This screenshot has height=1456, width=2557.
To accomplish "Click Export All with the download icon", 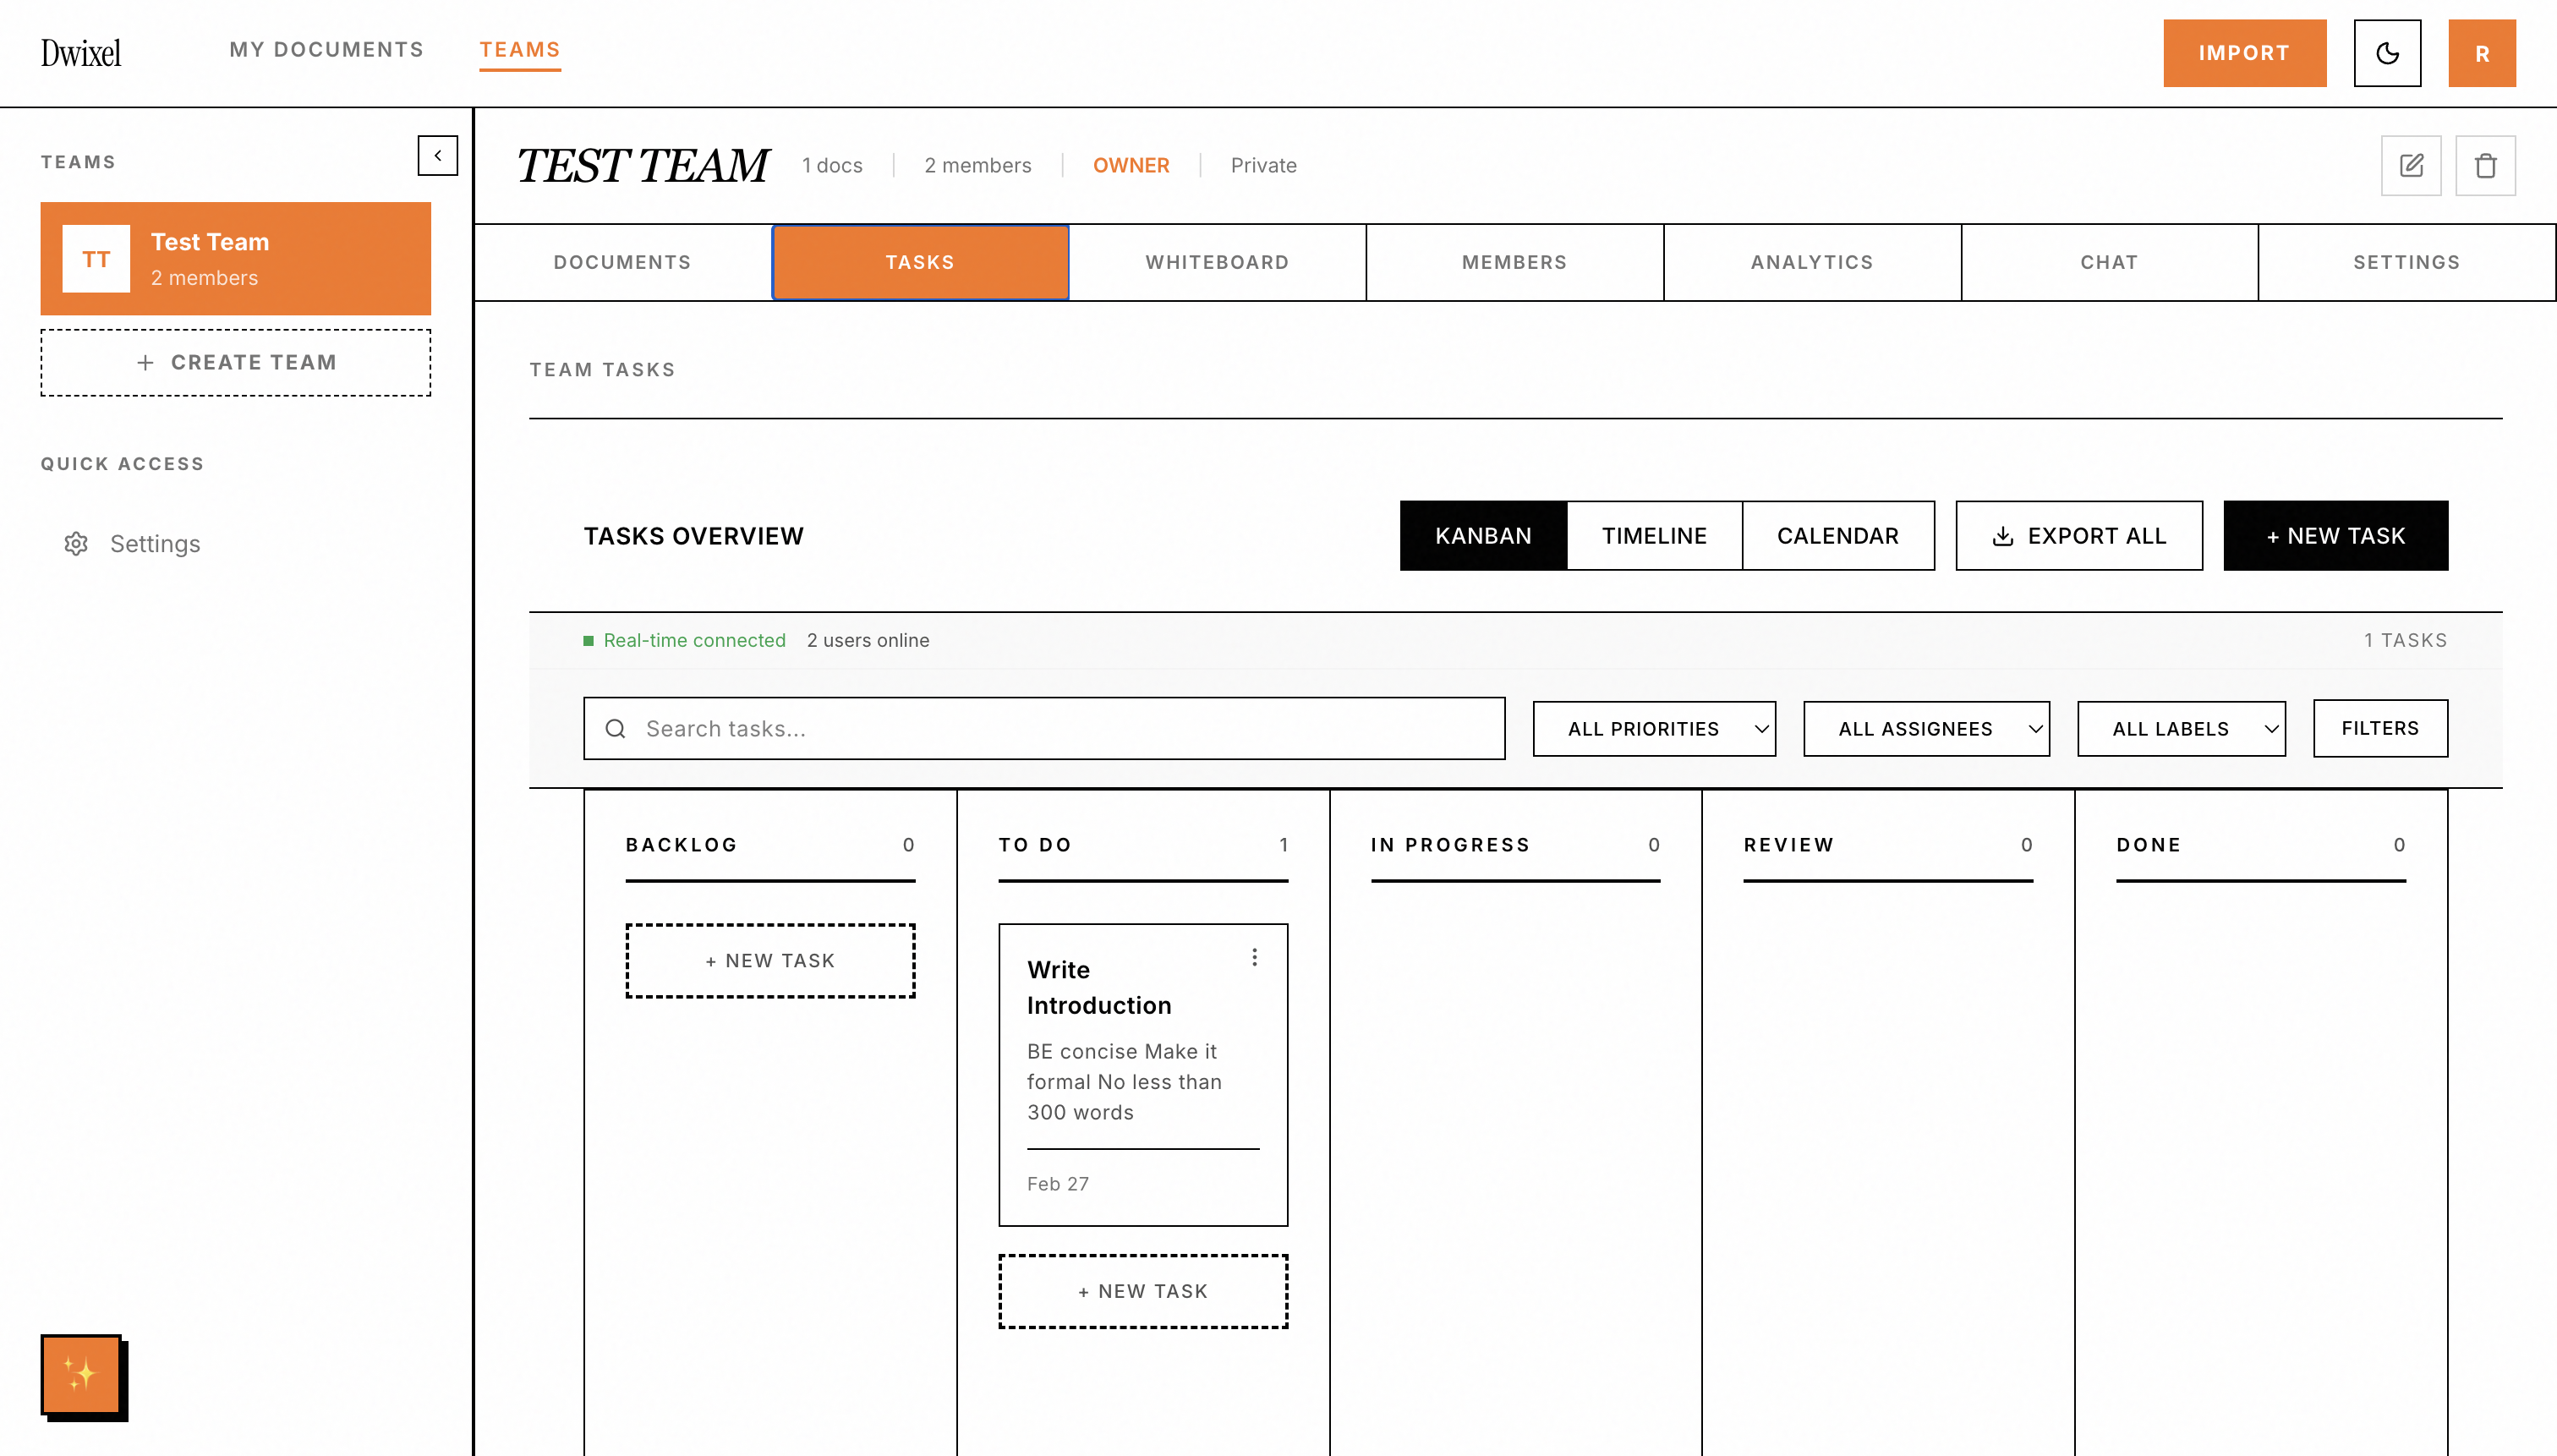I will (2078, 535).
